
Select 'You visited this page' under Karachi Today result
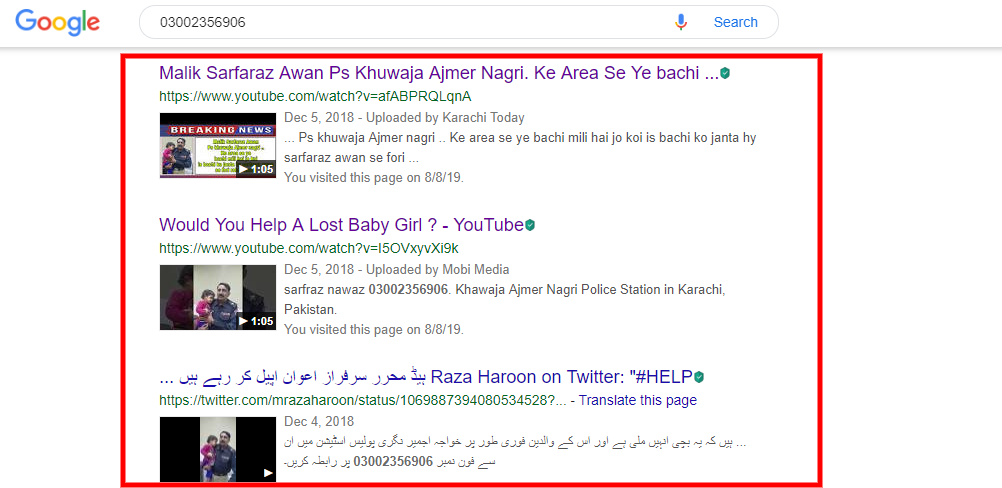pyautogui.click(x=374, y=178)
